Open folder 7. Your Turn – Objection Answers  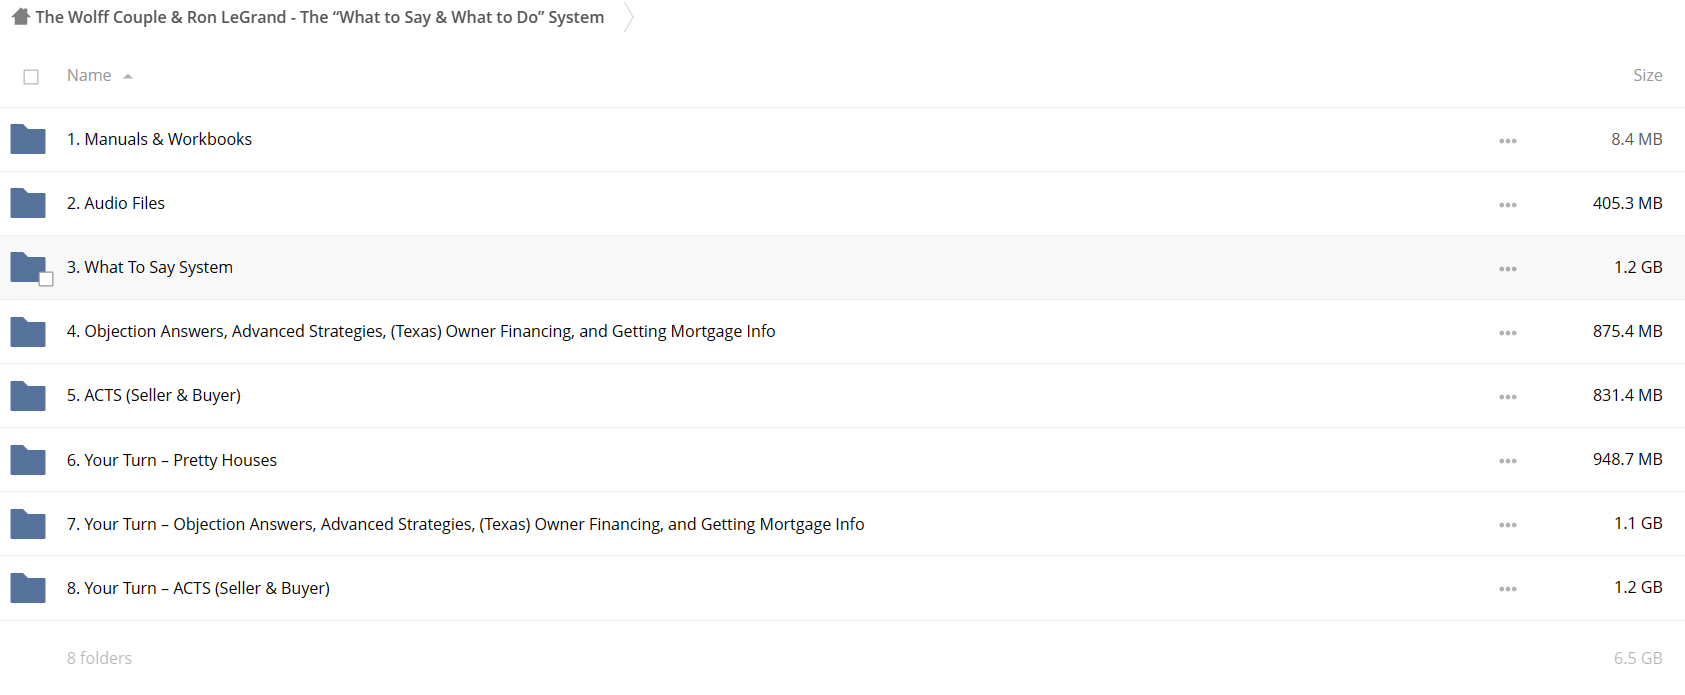pos(466,524)
